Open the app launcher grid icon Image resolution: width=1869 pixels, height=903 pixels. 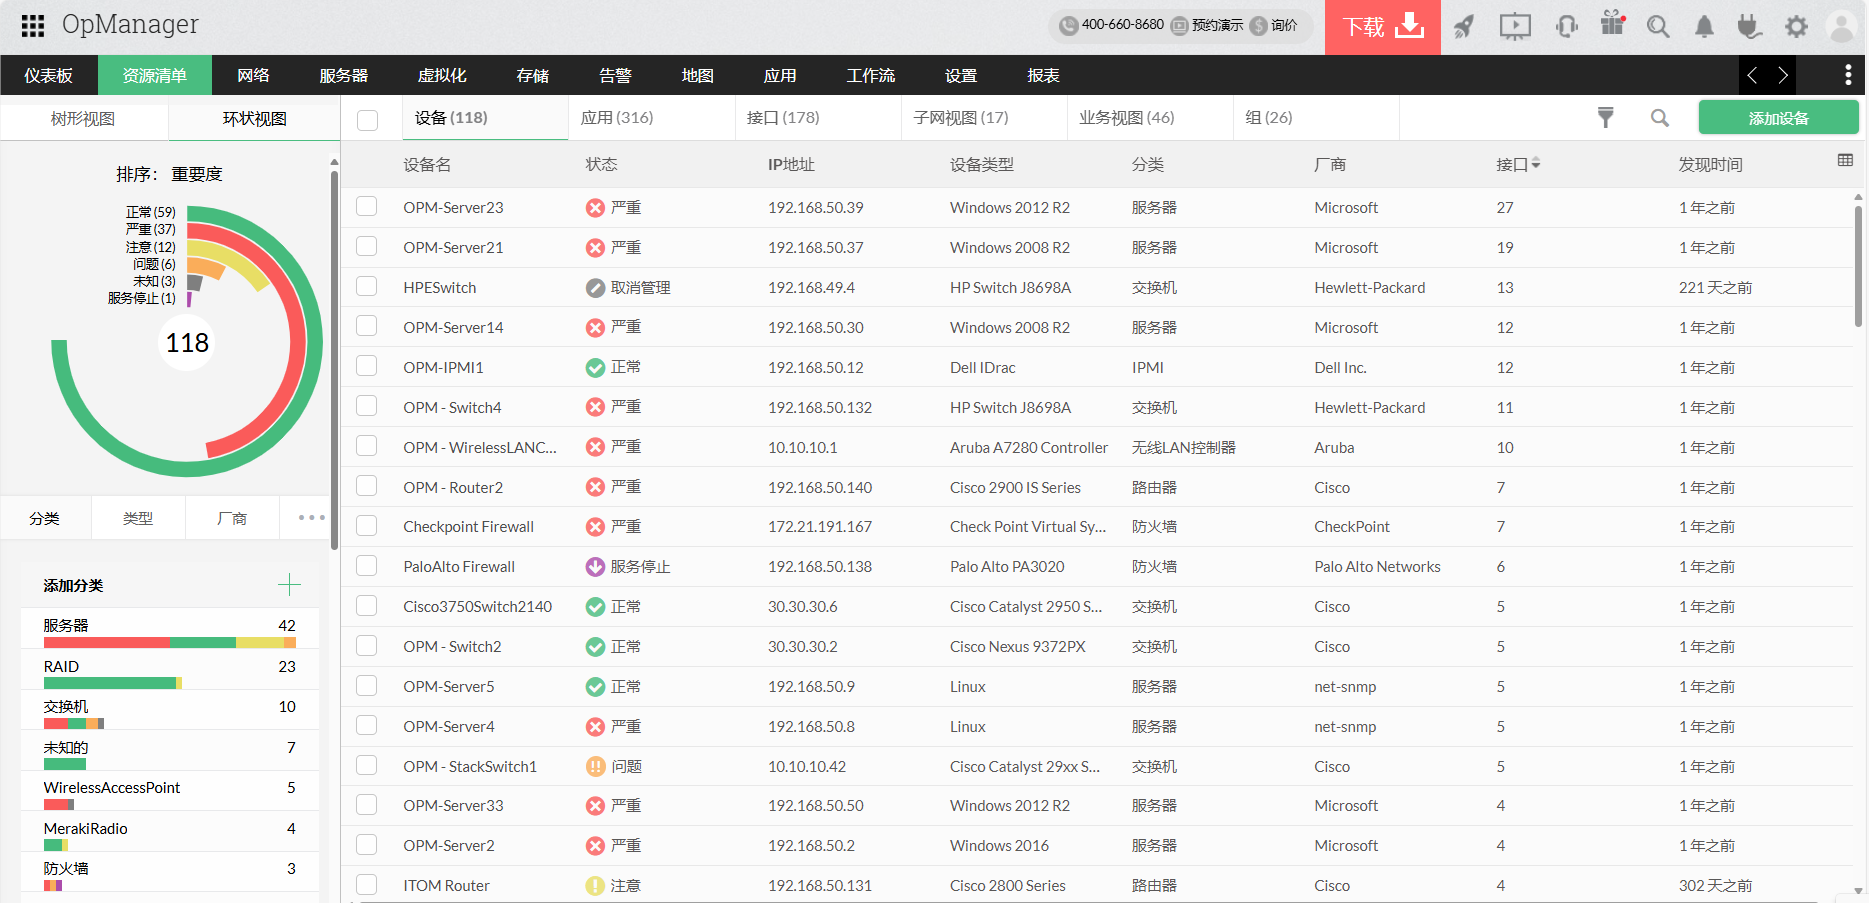coord(32,26)
